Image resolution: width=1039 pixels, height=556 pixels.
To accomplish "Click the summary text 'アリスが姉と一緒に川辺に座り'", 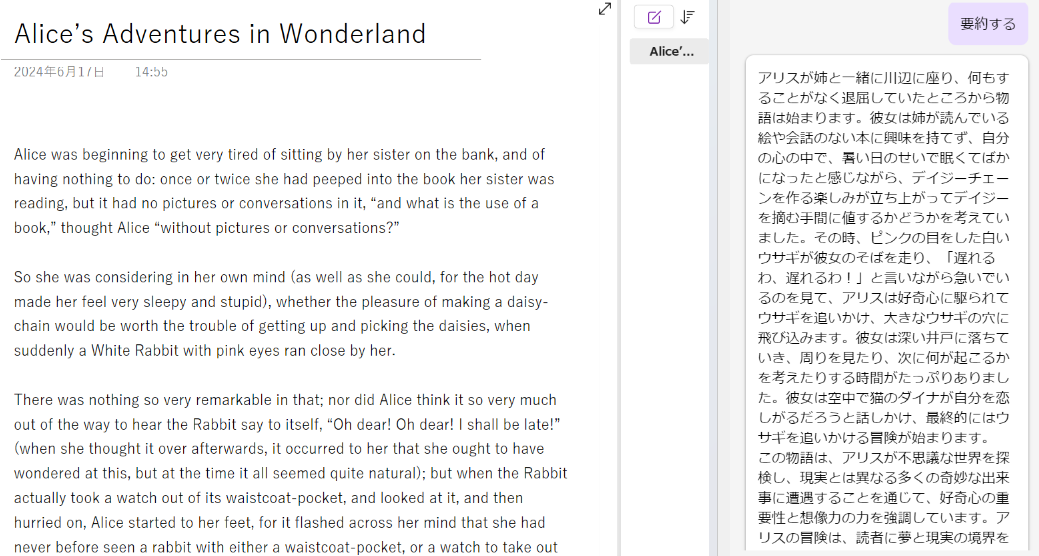I will (x=856, y=78).
